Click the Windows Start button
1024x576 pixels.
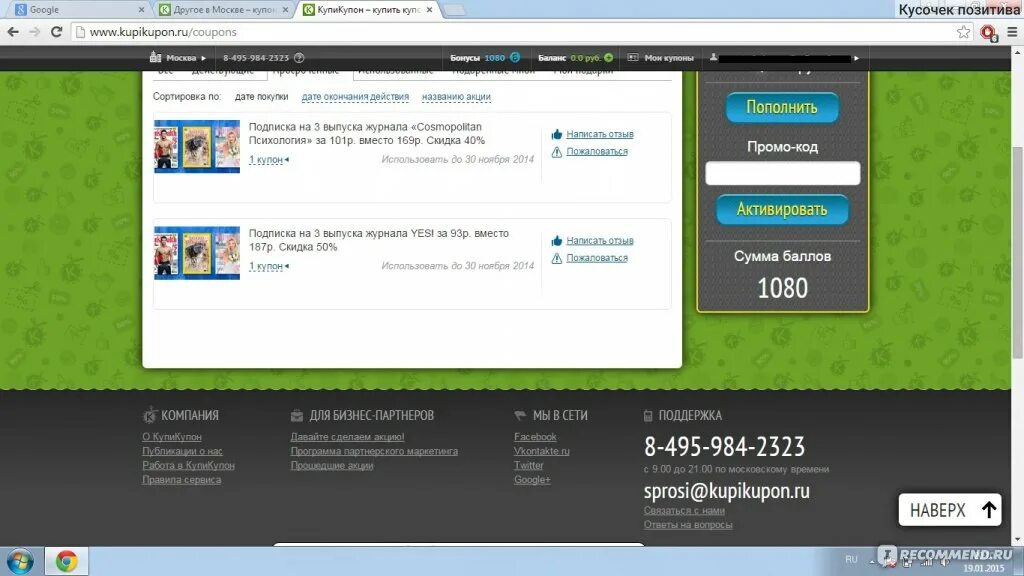[x=20, y=561]
